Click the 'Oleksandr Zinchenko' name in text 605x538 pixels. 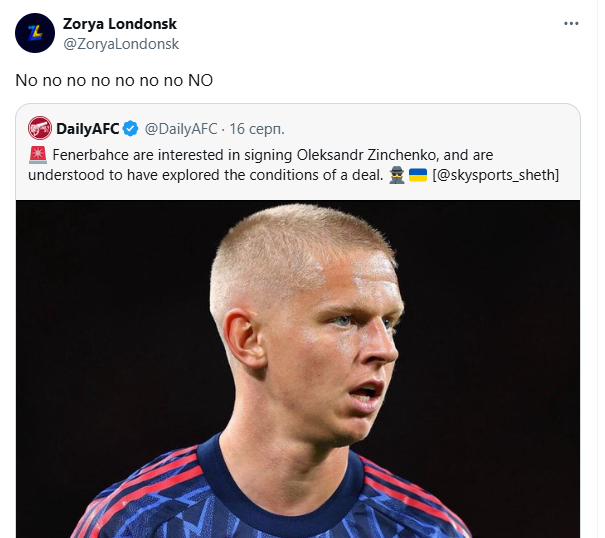pyautogui.click(x=367, y=155)
